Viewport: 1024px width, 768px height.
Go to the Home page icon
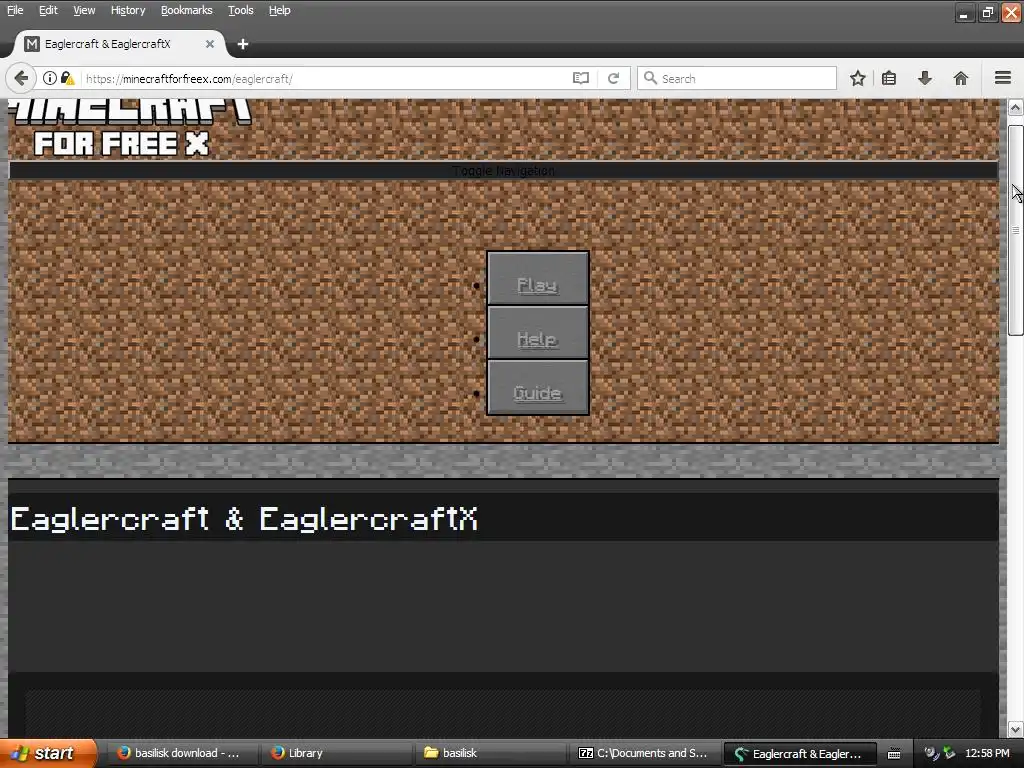[x=961, y=78]
